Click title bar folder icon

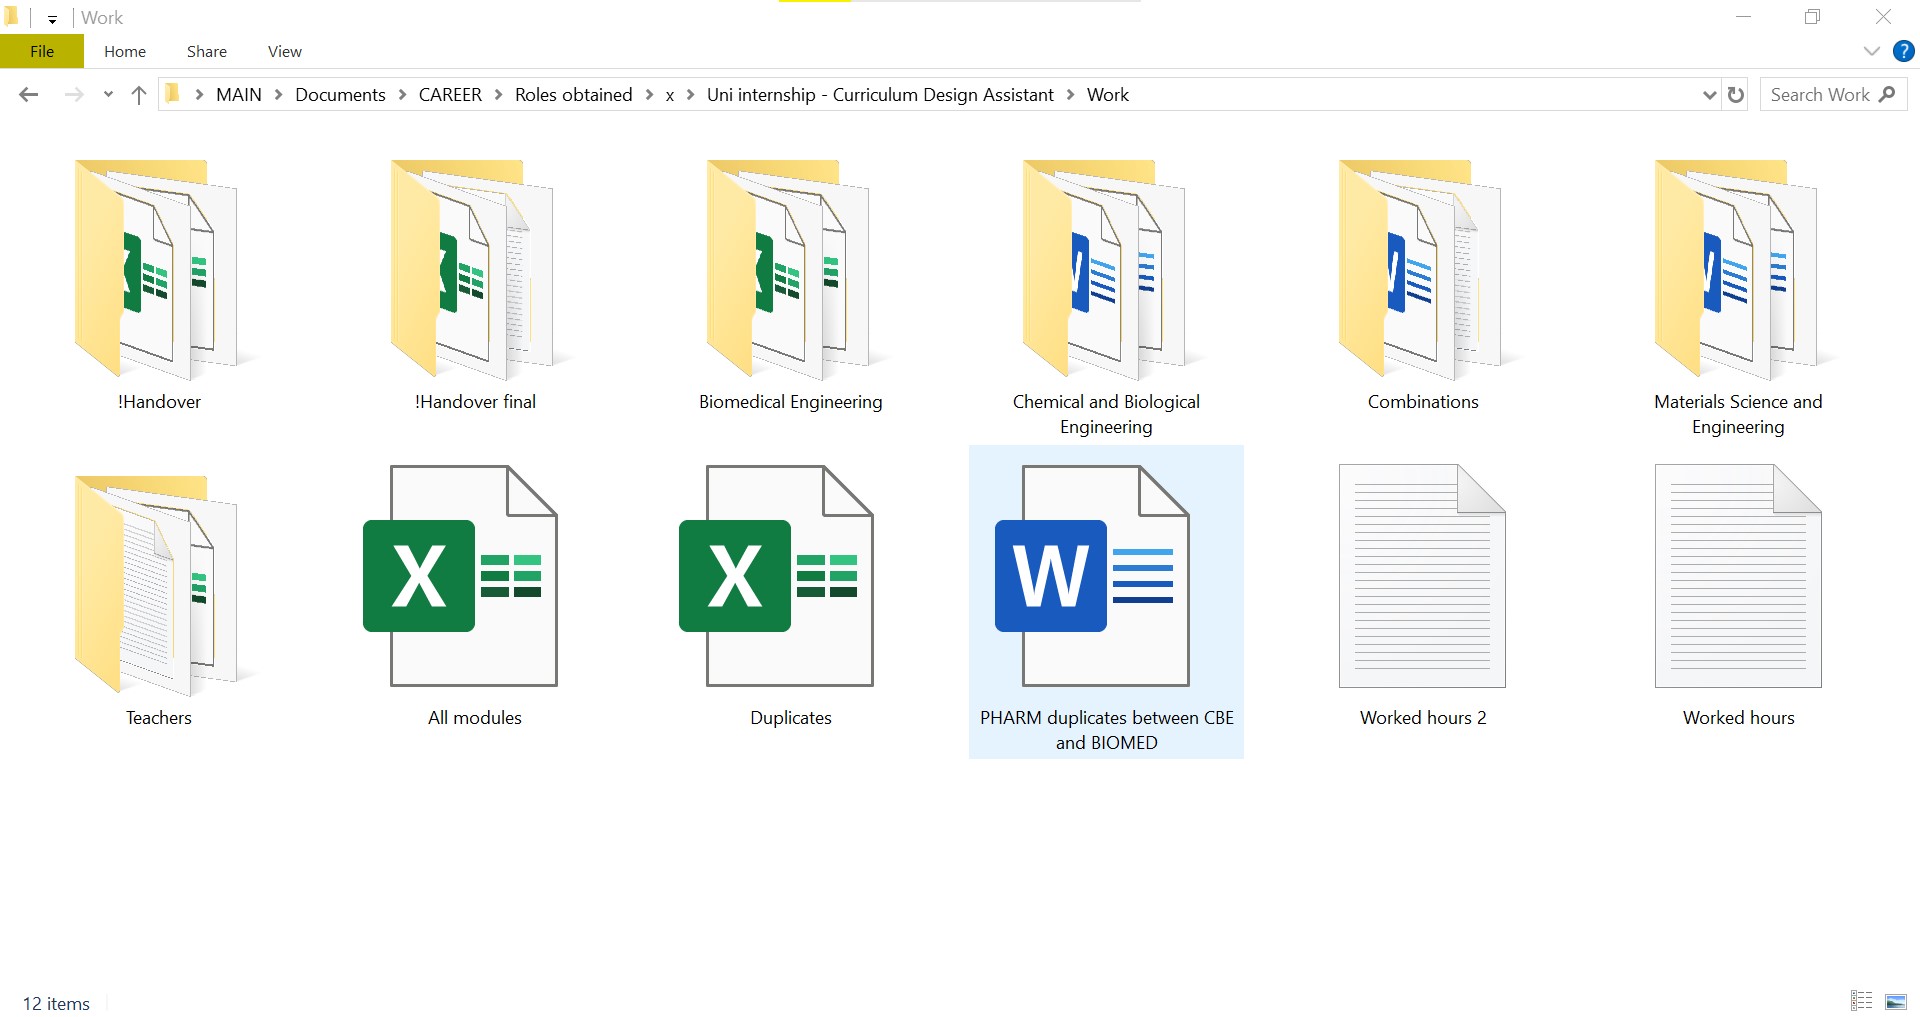pos(12,17)
